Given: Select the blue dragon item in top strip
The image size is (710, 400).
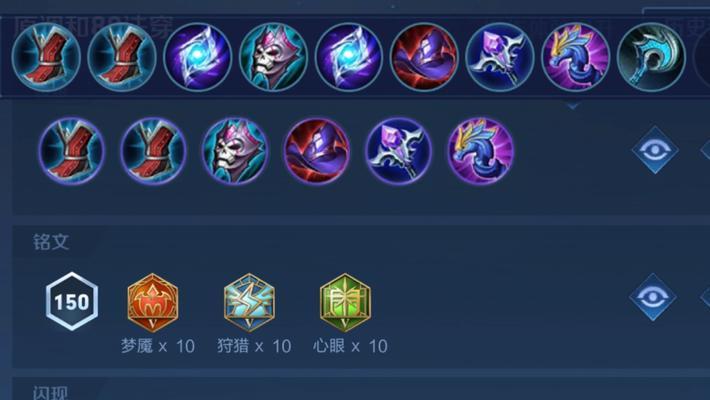Looking at the screenshot, I should (575, 58).
